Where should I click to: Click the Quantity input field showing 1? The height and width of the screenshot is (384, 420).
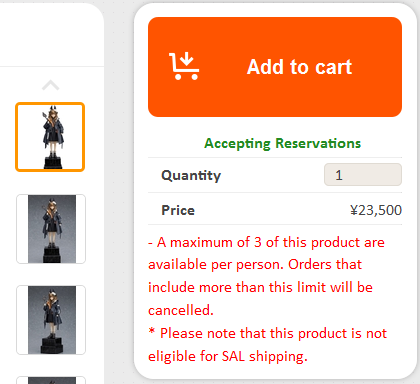coord(363,175)
